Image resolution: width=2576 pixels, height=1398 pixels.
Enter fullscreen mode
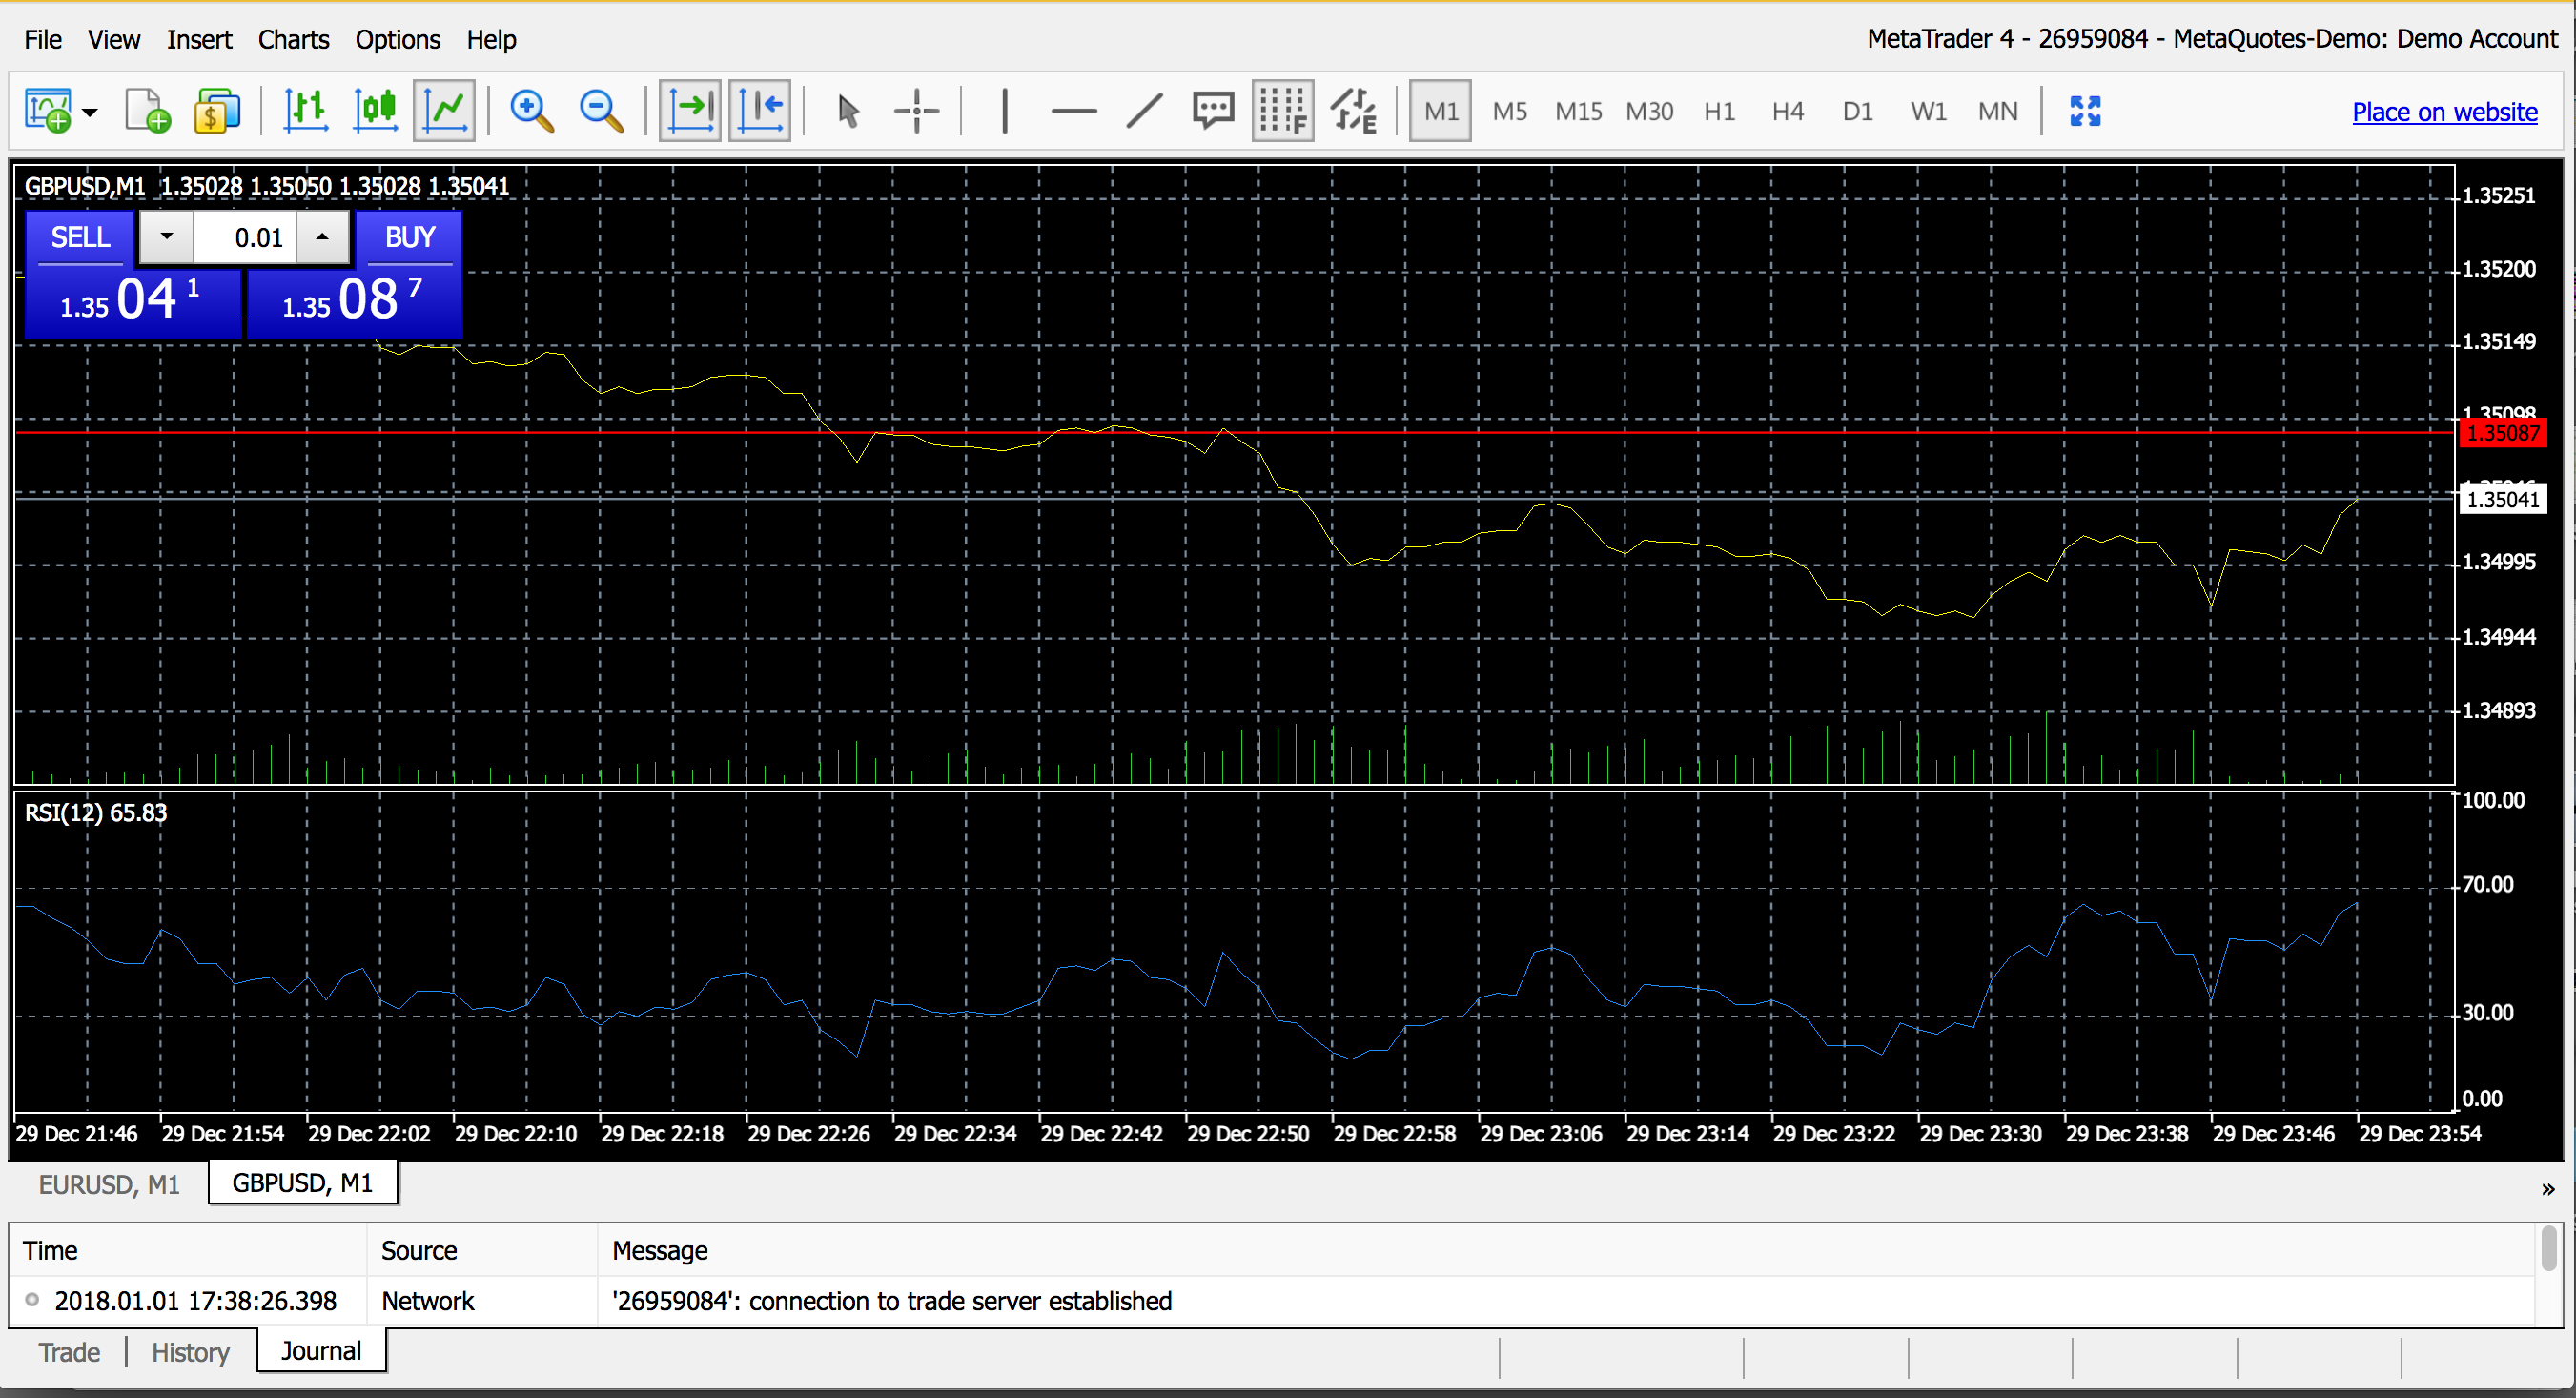point(2085,110)
